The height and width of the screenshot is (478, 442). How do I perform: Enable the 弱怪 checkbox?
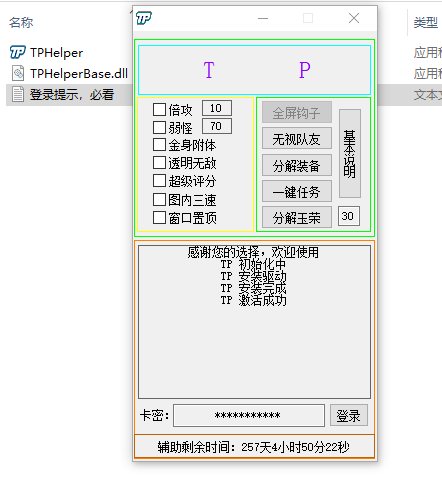pos(159,127)
